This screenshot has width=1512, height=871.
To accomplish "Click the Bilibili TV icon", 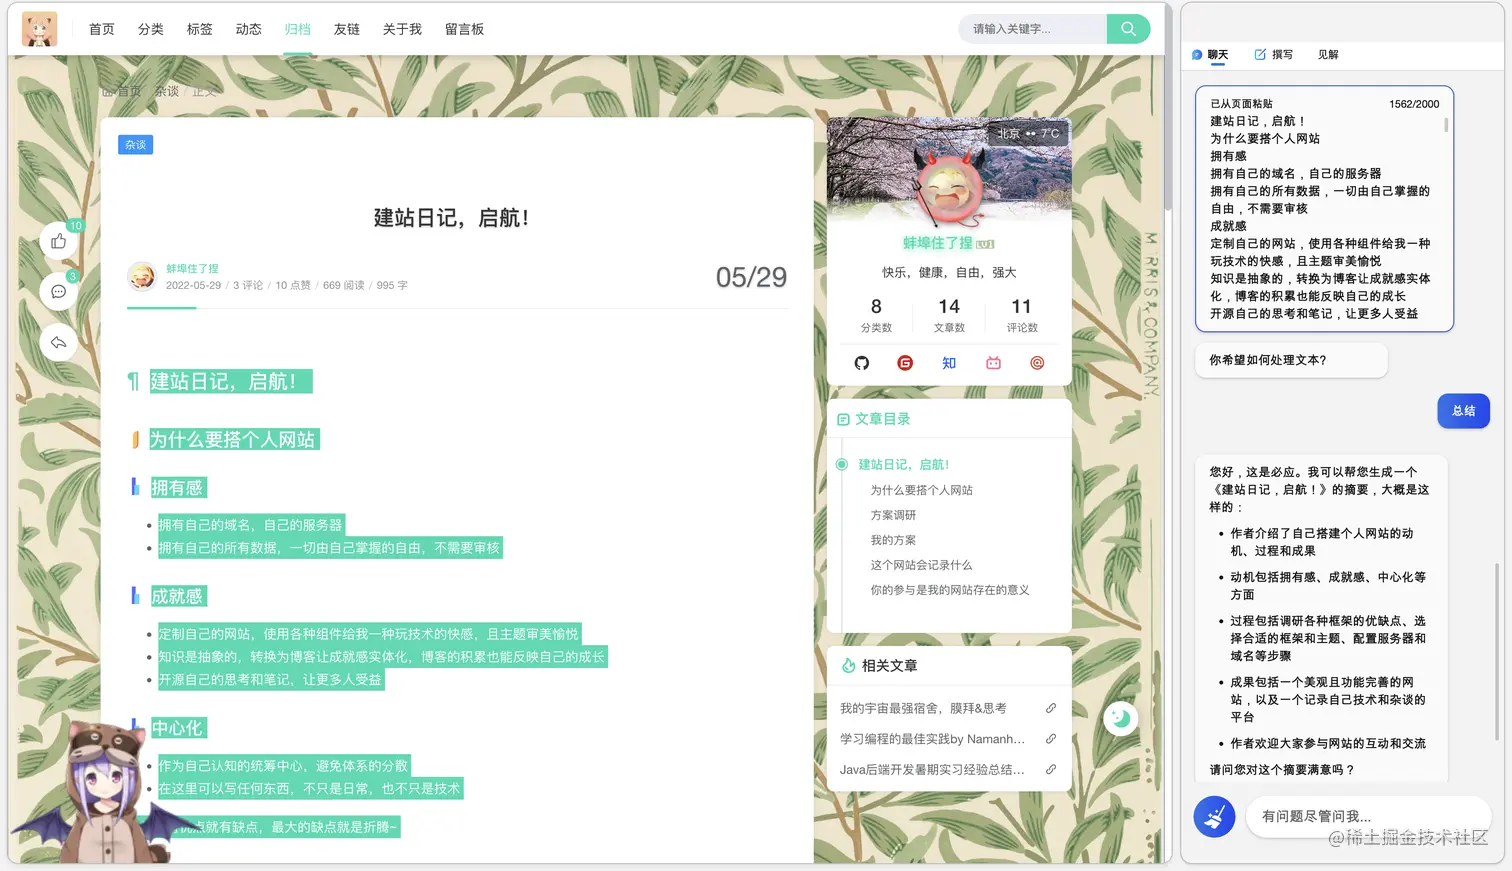I will click(x=992, y=363).
